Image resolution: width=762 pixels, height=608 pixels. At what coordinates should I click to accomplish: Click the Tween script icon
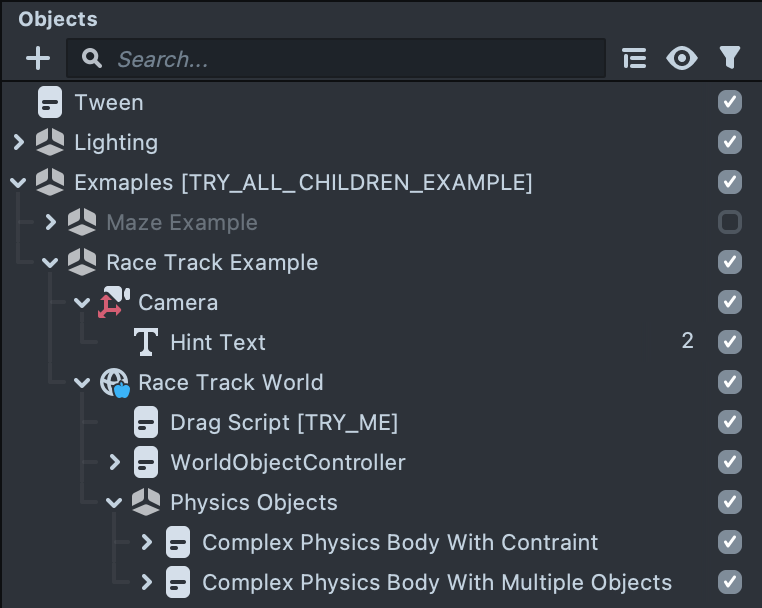(x=50, y=102)
